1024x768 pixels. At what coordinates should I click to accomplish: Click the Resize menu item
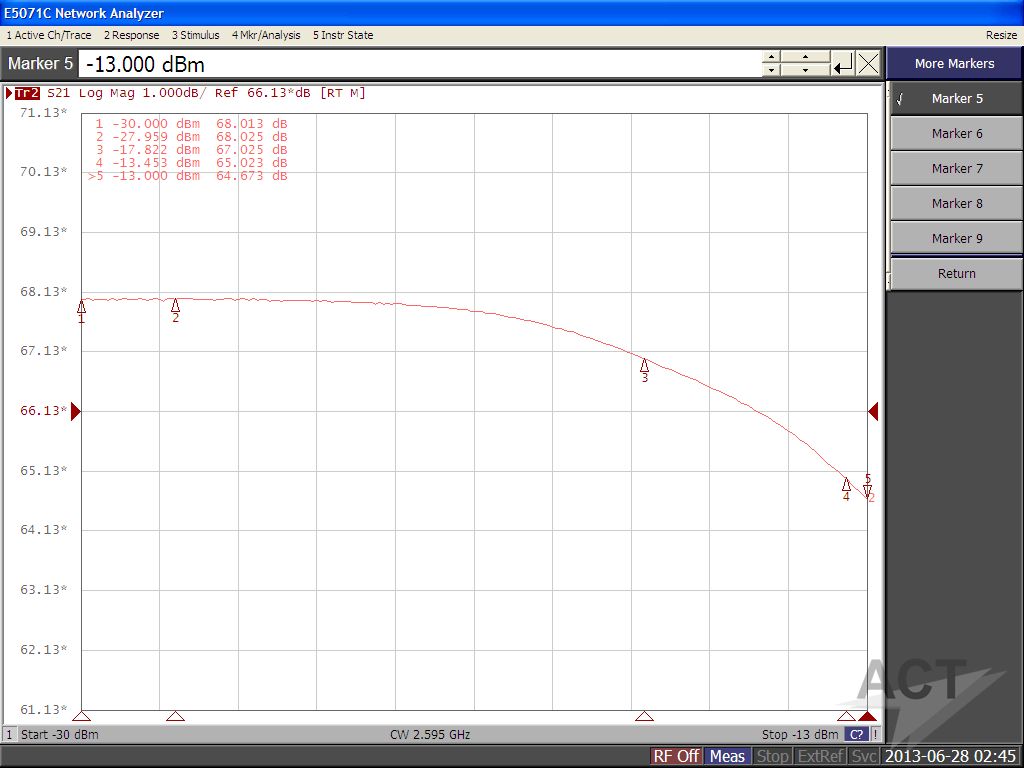(x=1001, y=35)
